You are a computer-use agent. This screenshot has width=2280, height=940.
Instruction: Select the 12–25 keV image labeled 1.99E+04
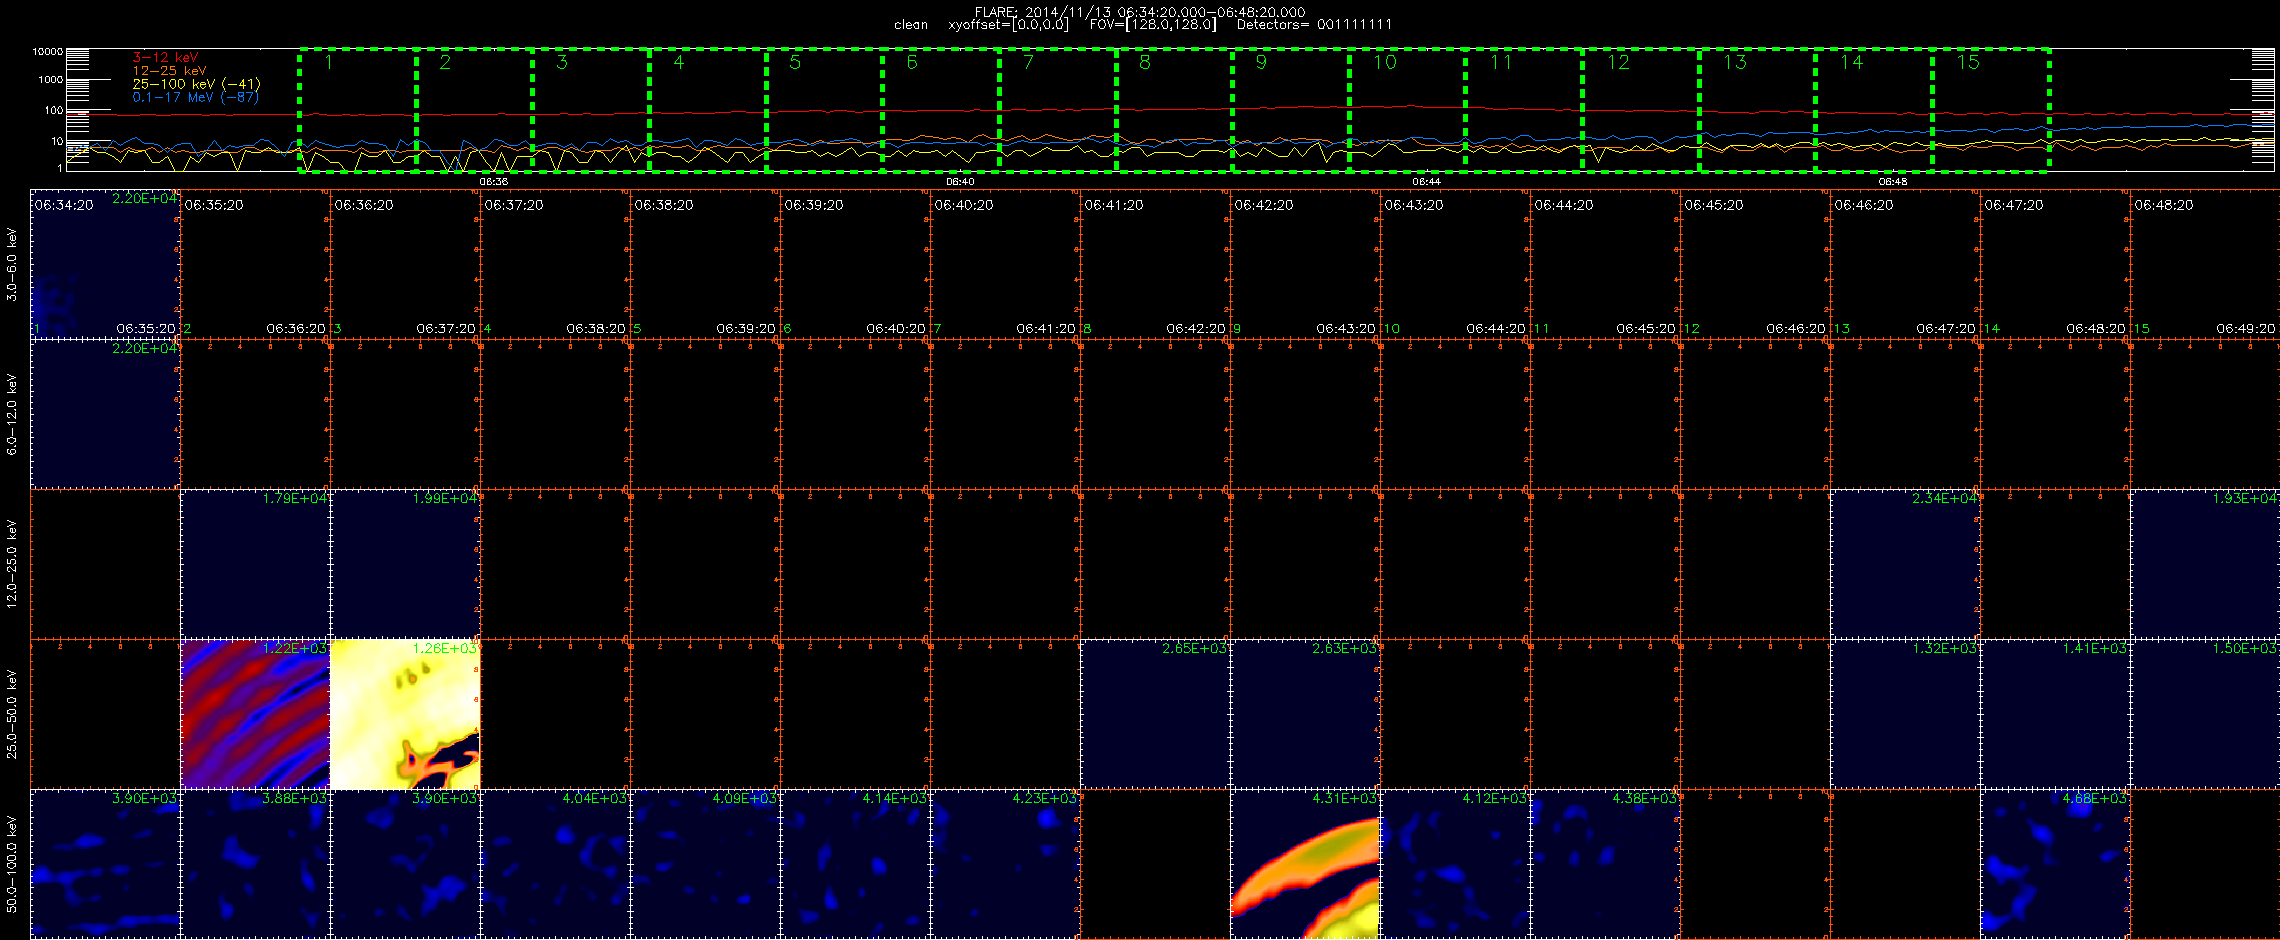(405, 564)
